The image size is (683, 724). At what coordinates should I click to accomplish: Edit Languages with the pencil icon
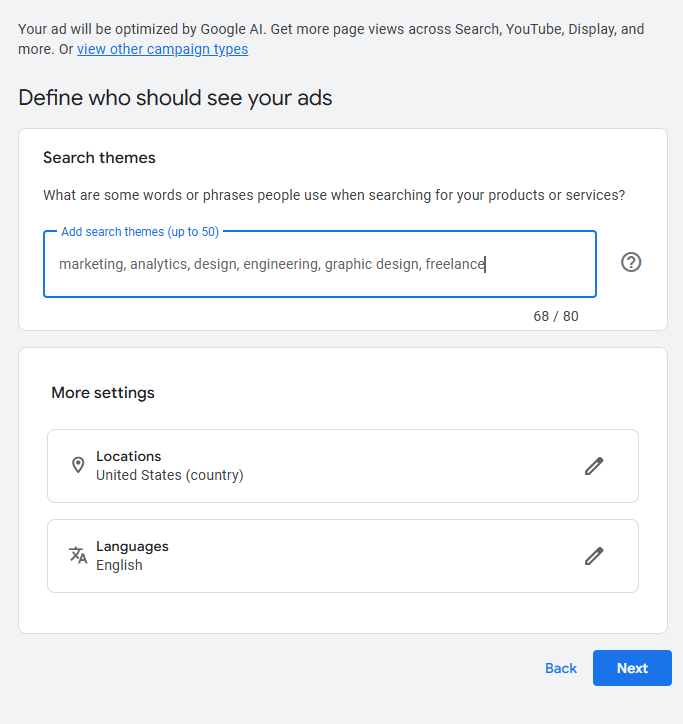(594, 556)
